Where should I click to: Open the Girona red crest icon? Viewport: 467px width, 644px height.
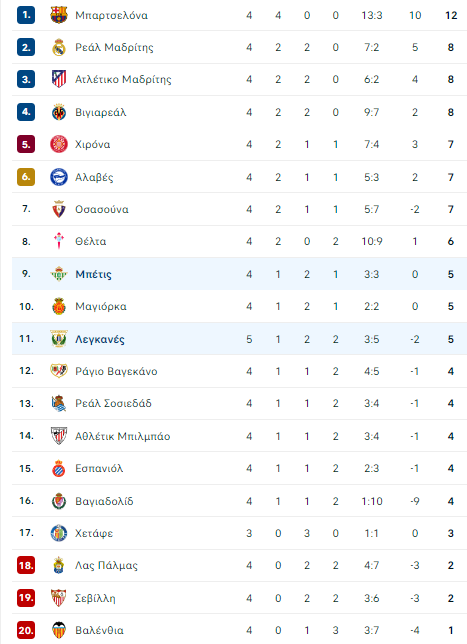(59, 144)
